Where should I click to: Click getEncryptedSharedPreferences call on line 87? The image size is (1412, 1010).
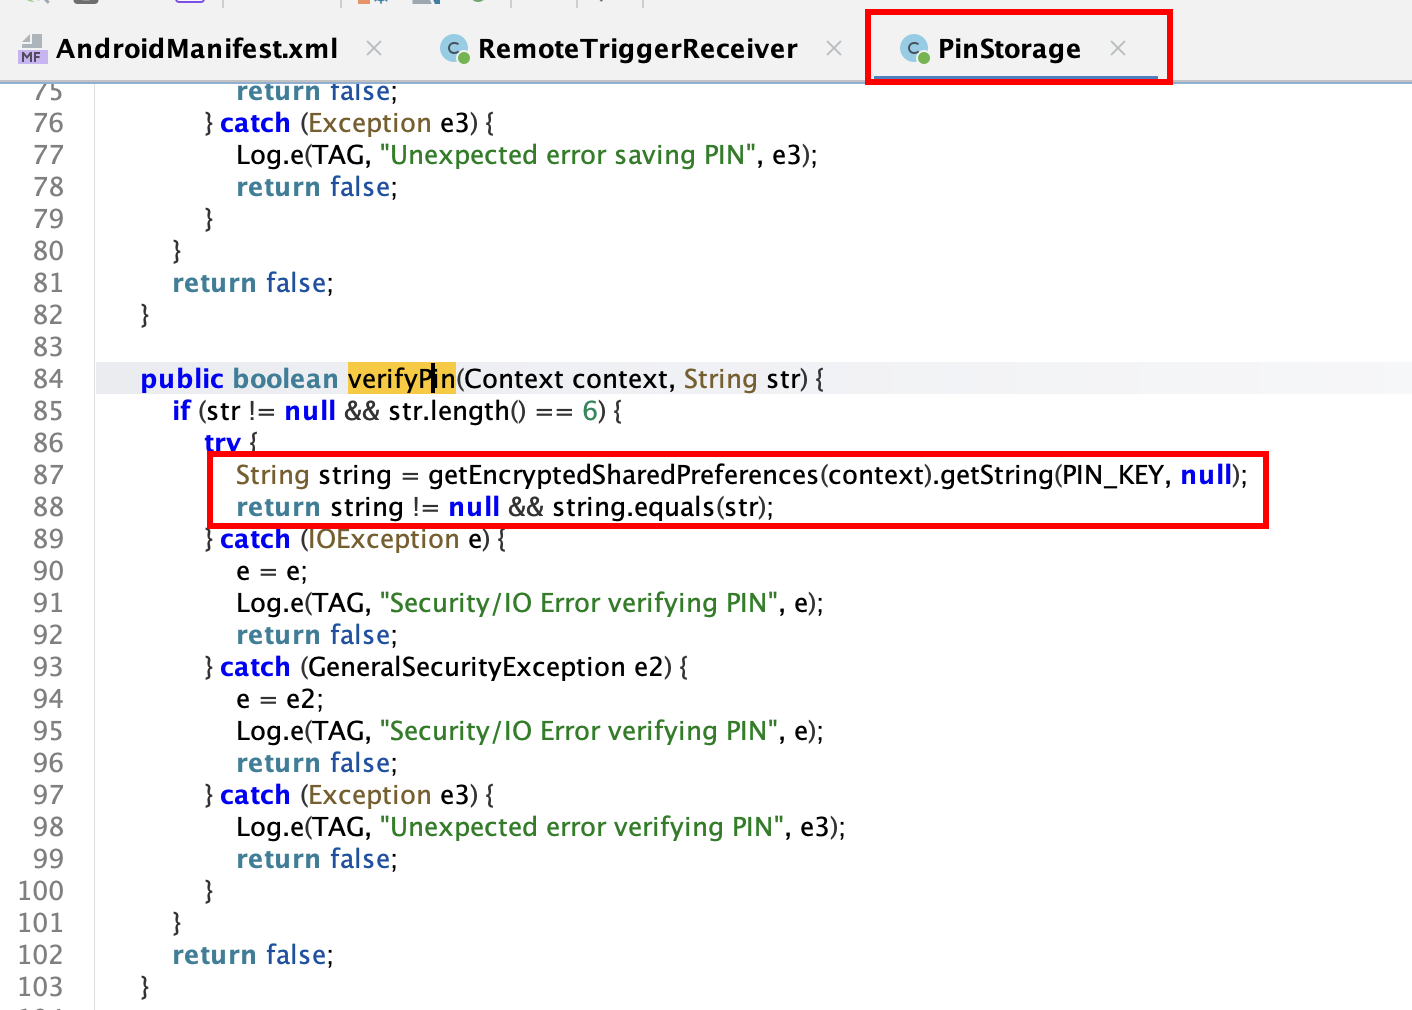623,475
